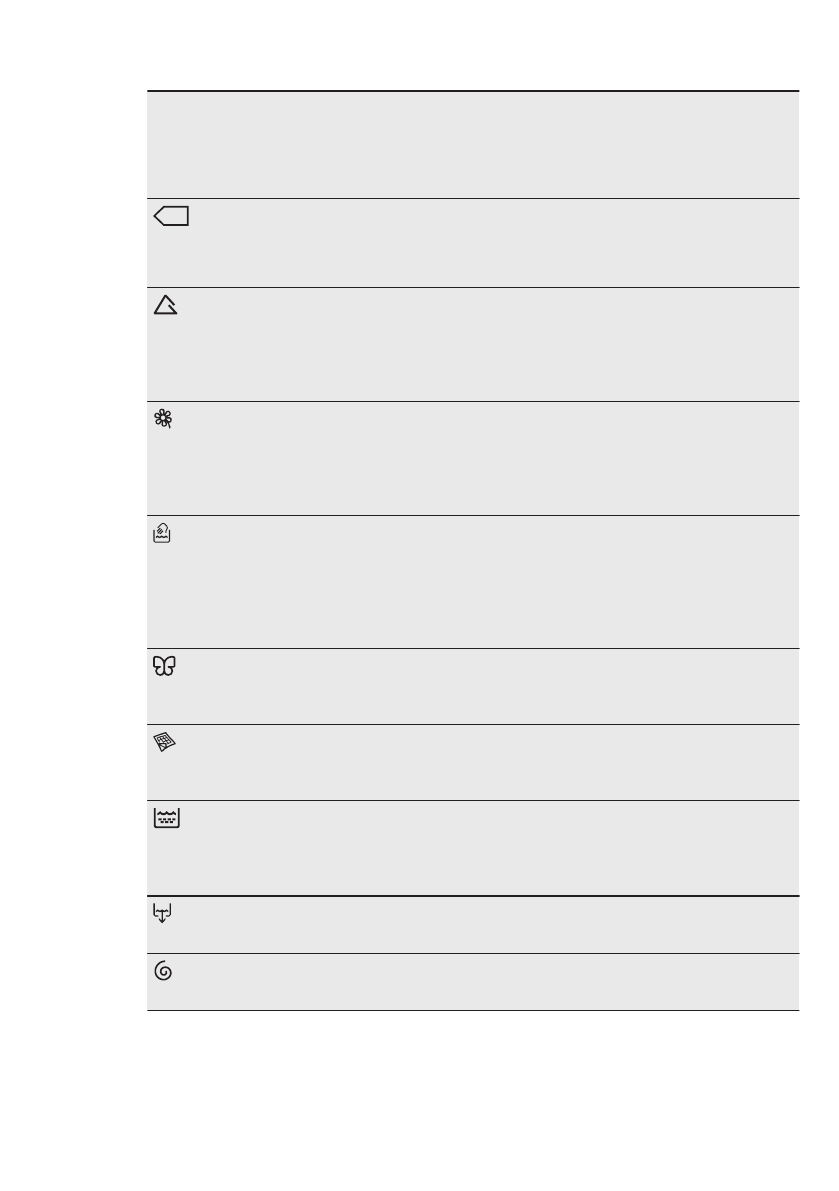Select the drain arrow icon

pos(163,913)
